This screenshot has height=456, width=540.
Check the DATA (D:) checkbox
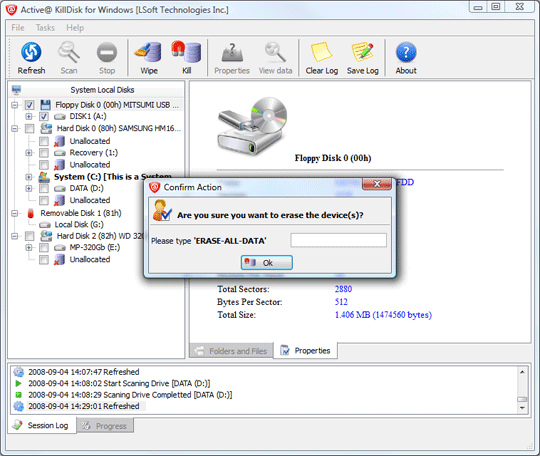coord(44,188)
